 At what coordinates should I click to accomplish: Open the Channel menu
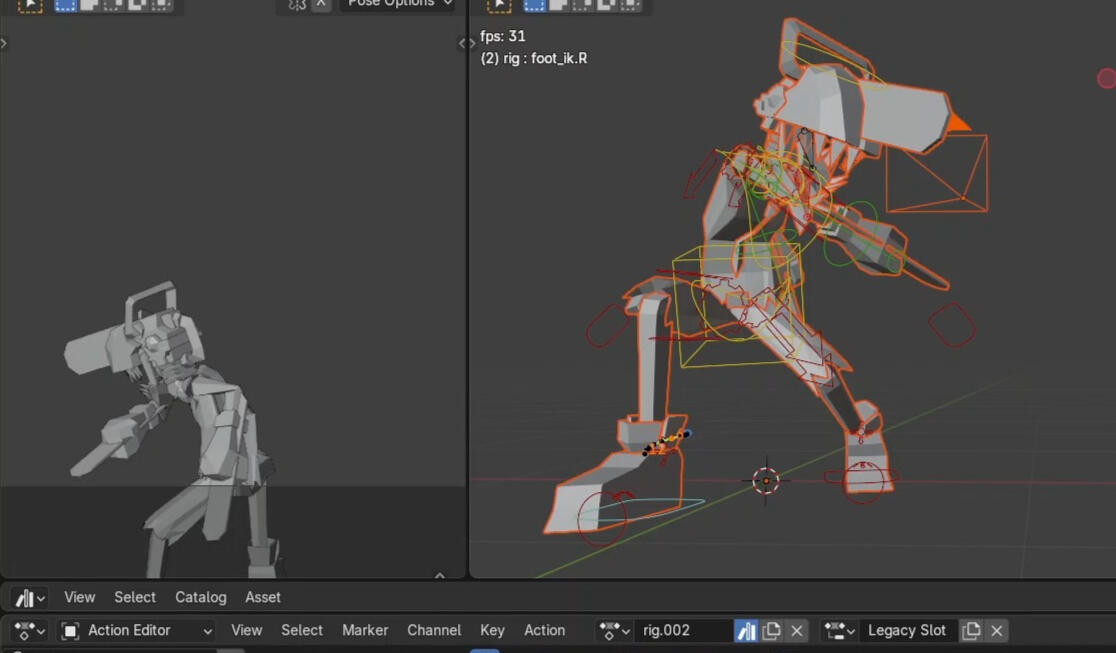coord(434,630)
